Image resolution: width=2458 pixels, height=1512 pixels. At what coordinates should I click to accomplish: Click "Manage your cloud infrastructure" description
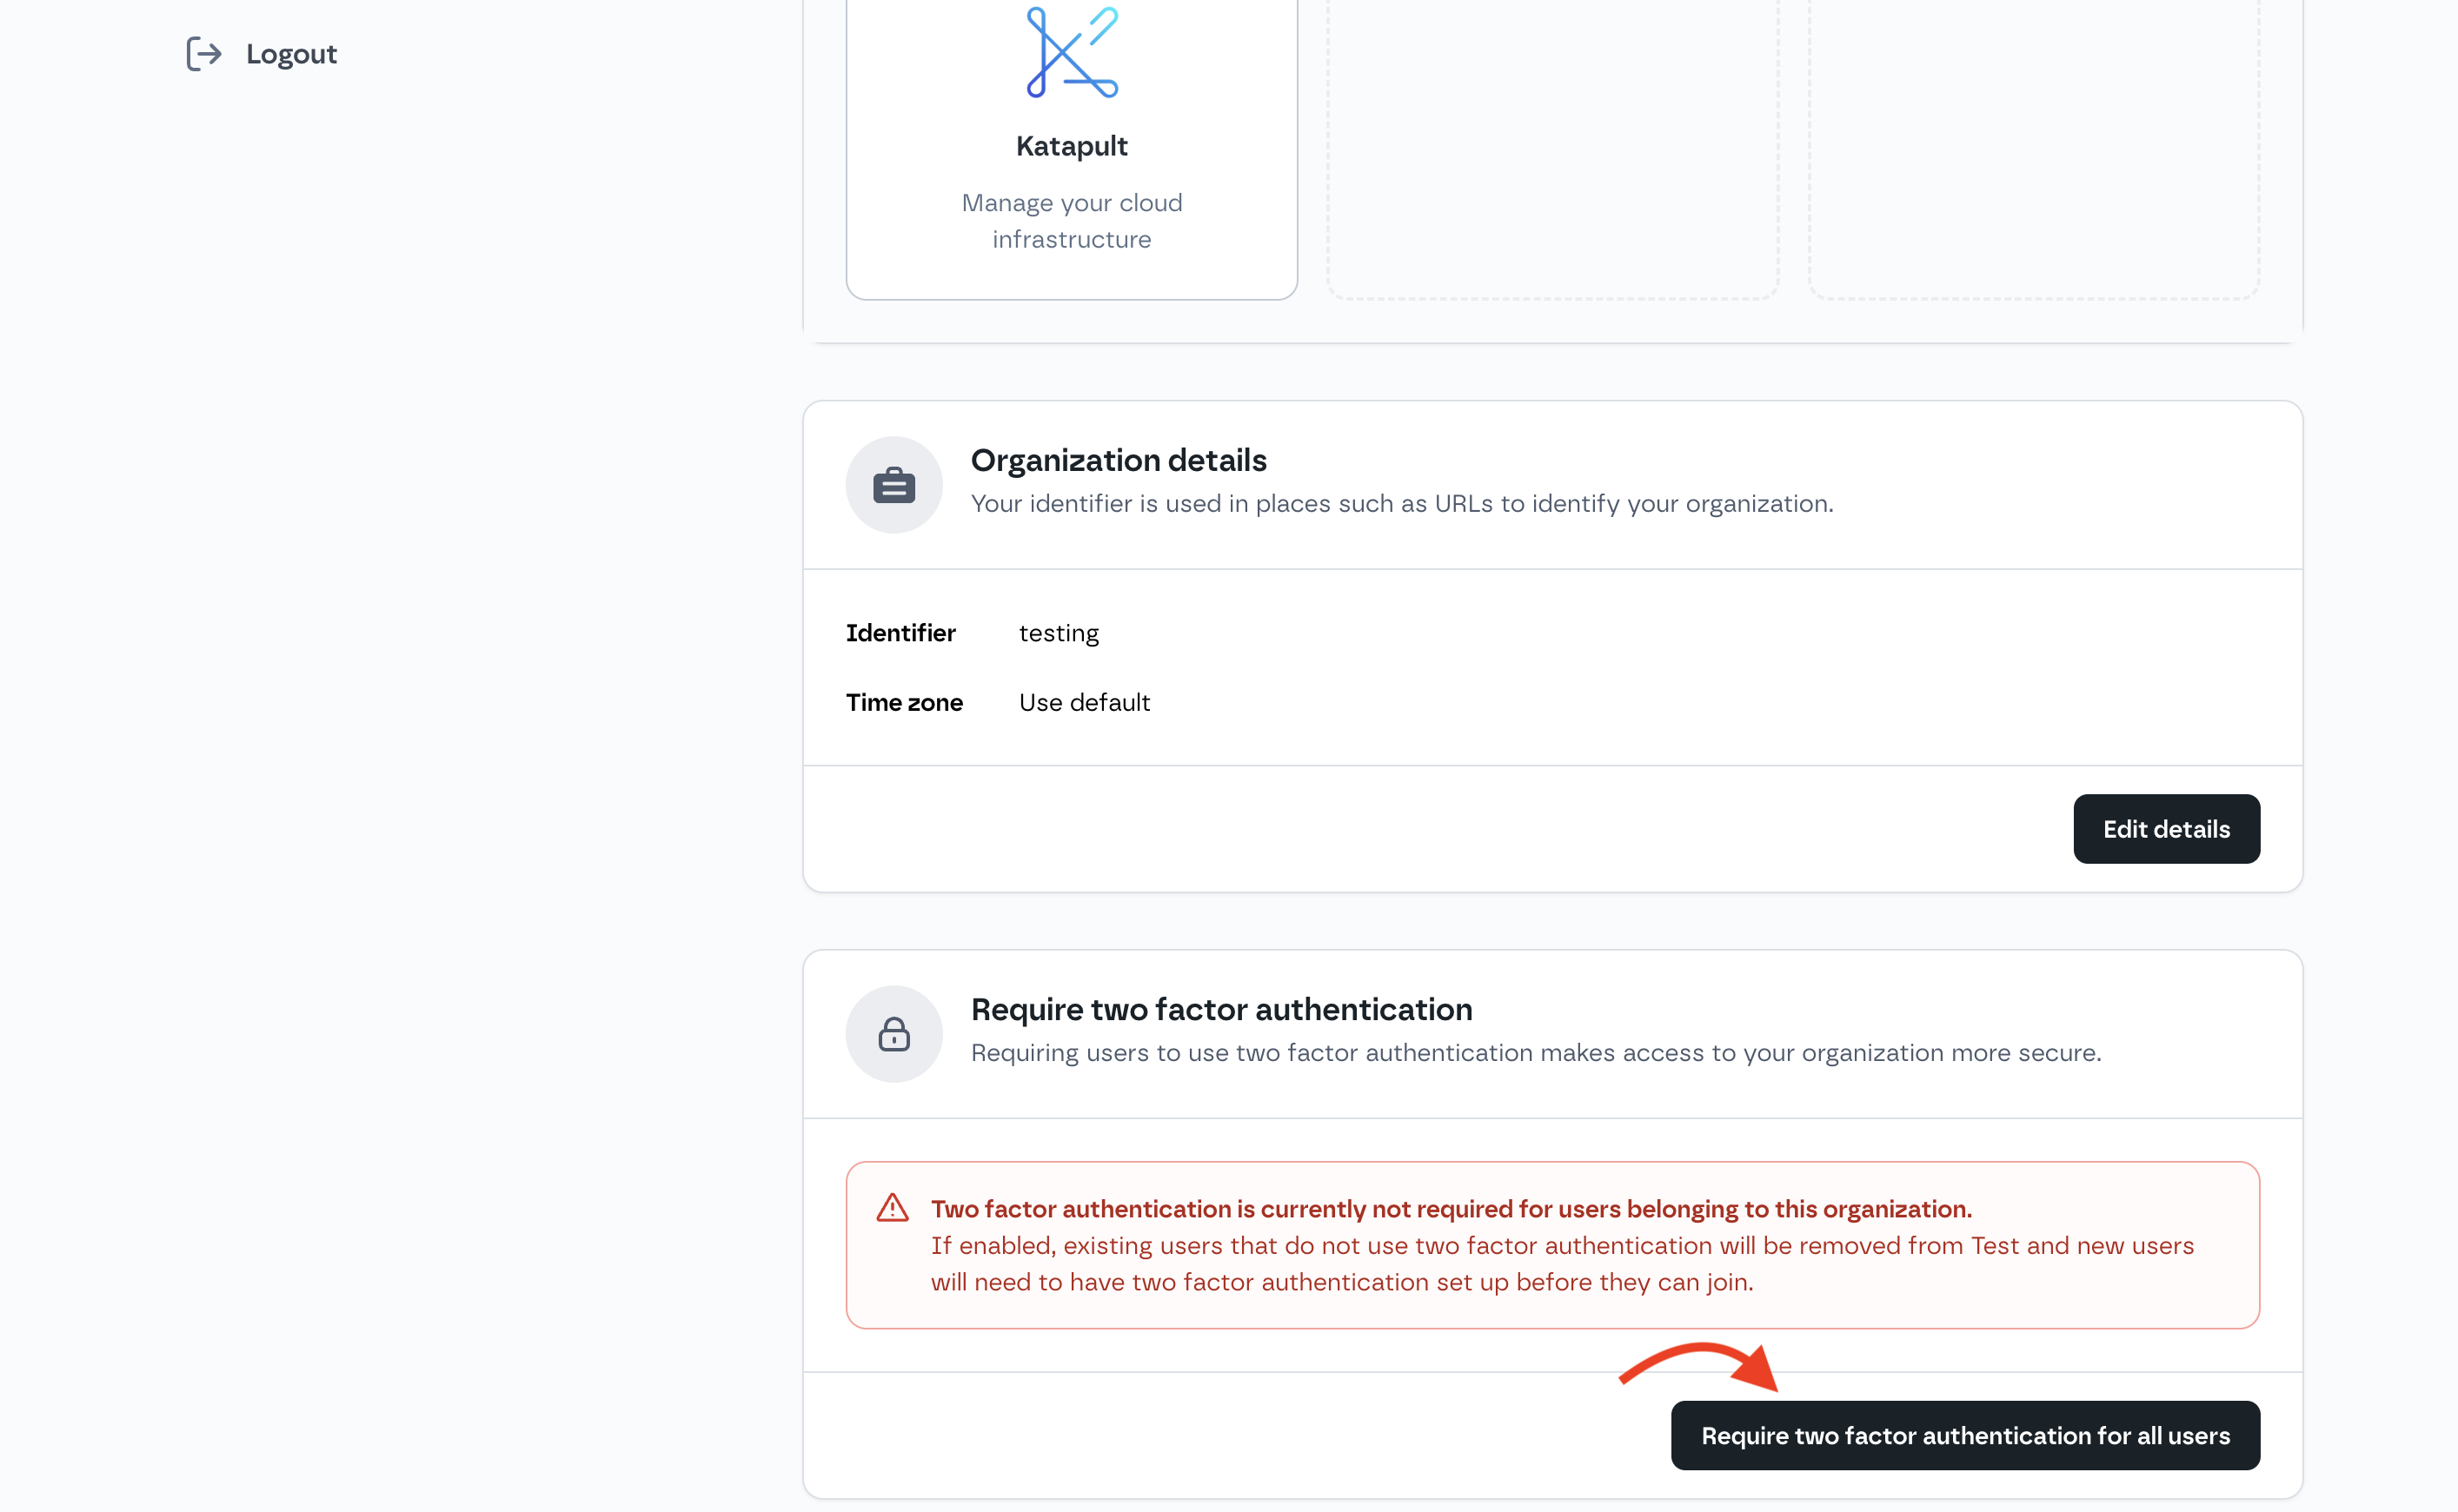(1072, 221)
